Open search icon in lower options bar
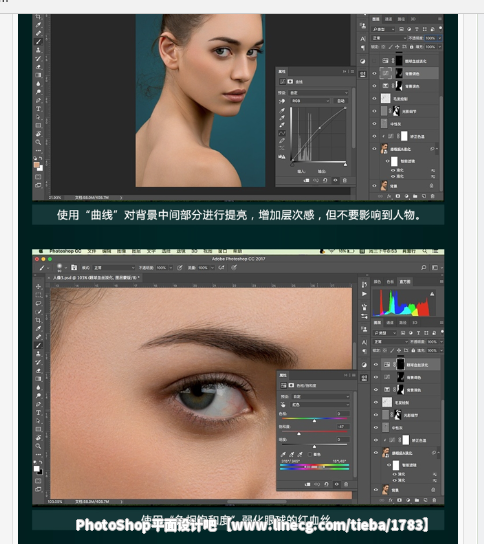Viewport: 484px width, 544px height. [x=424, y=267]
